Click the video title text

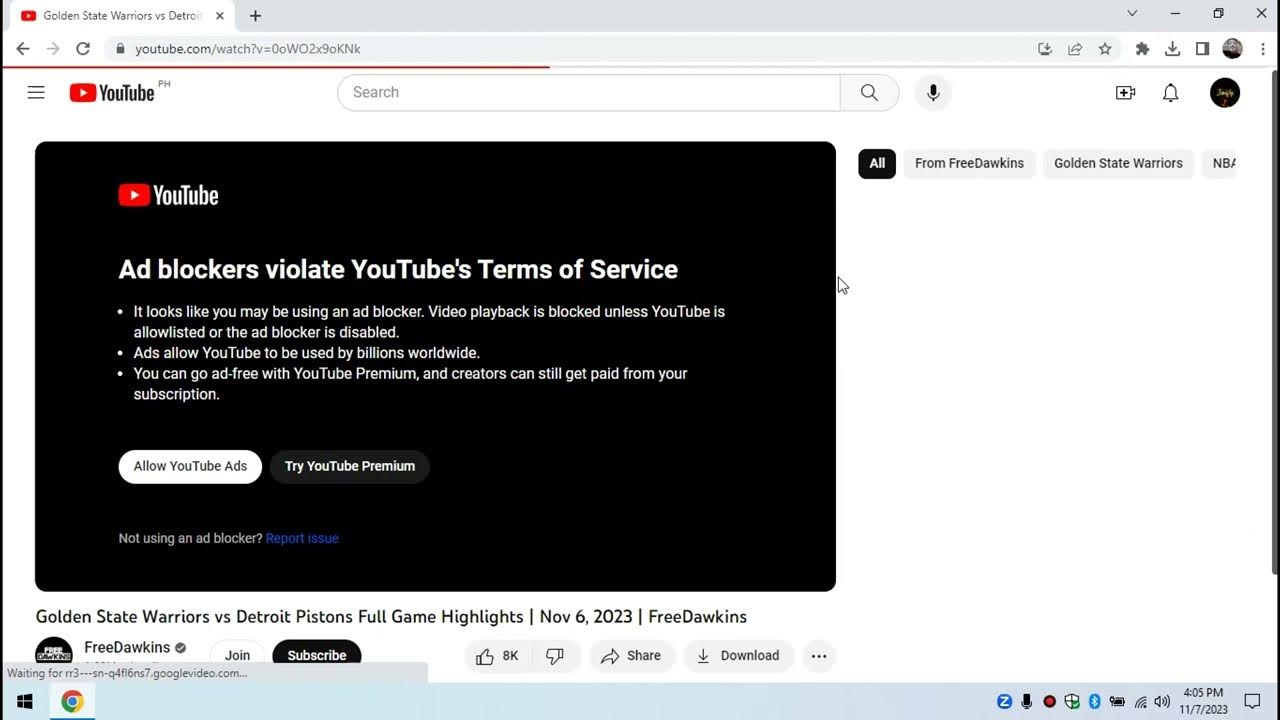point(391,617)
